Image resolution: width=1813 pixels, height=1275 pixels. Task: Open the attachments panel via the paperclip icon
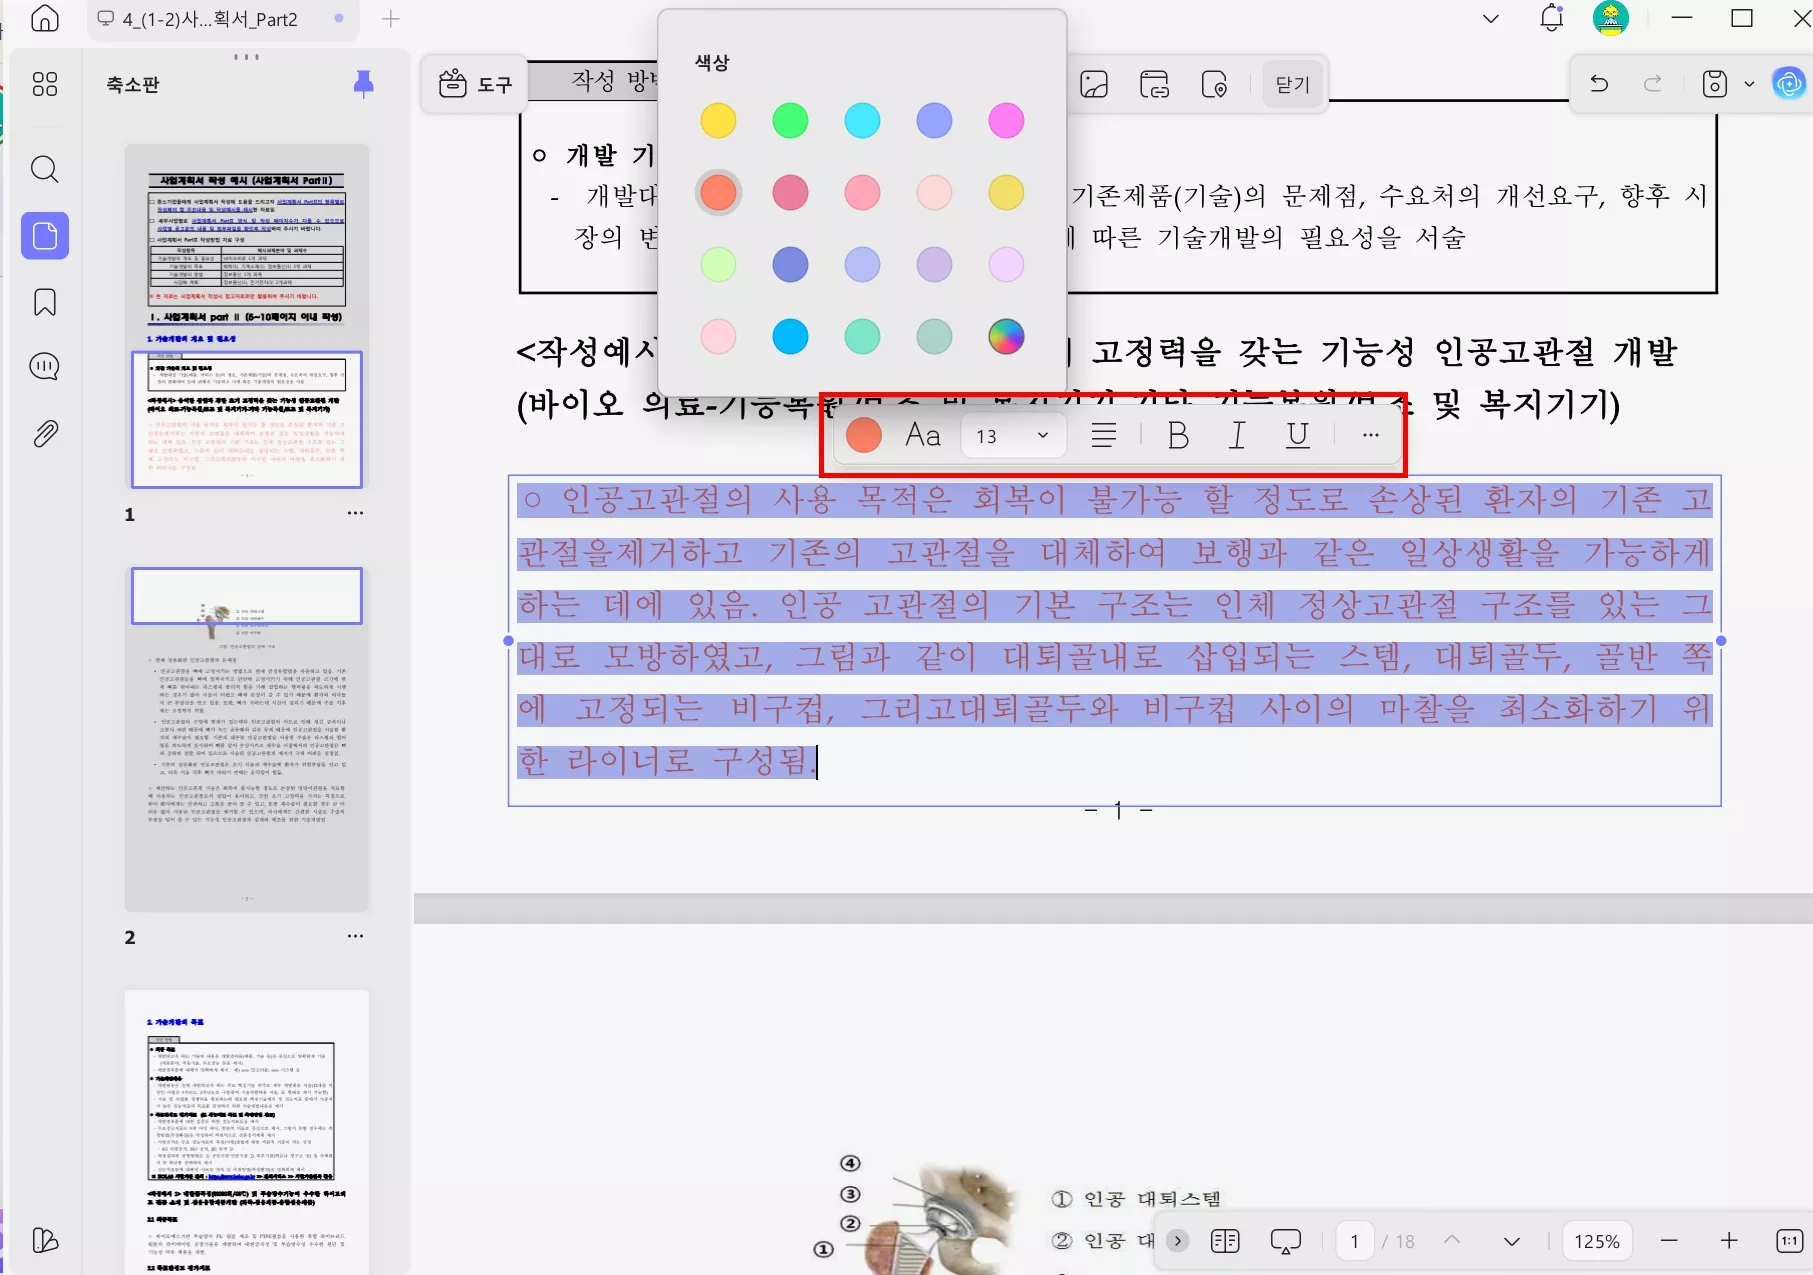(x=44, y=433)
